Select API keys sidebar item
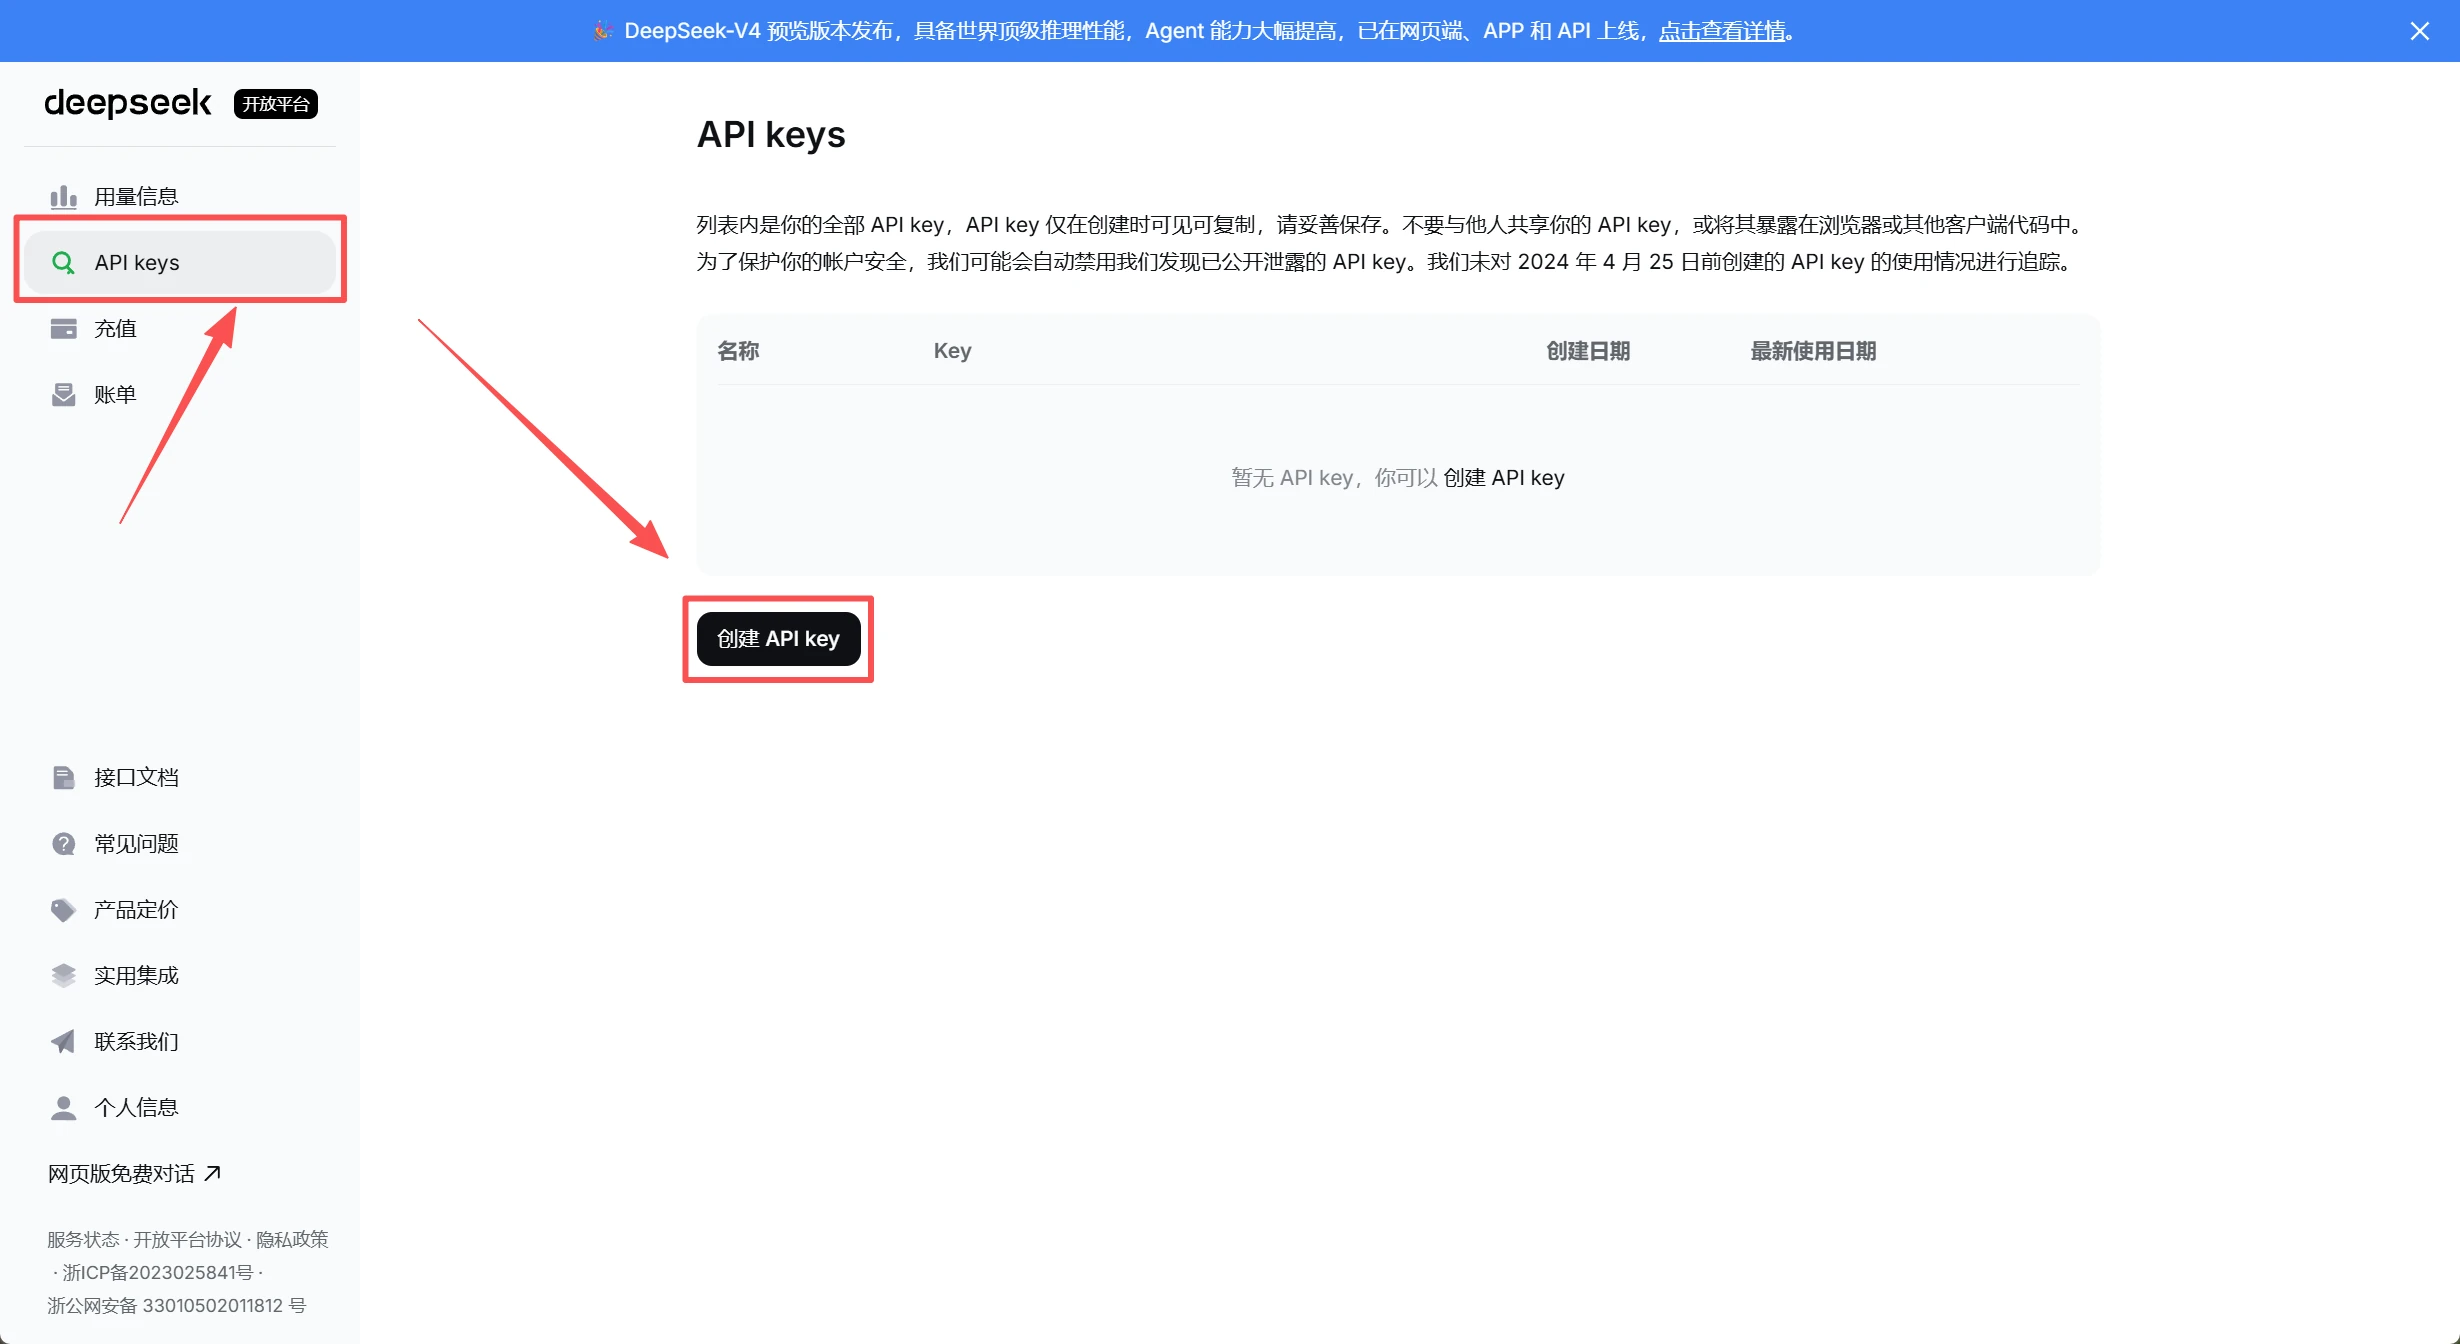Viewport: 2460px width, 1344px height. pyautogui.click(x=179, y=262)
